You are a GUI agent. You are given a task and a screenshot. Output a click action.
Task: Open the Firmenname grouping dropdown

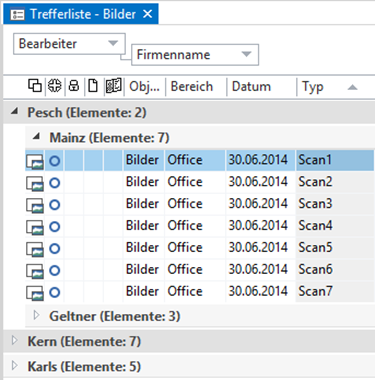pos(195,55)
